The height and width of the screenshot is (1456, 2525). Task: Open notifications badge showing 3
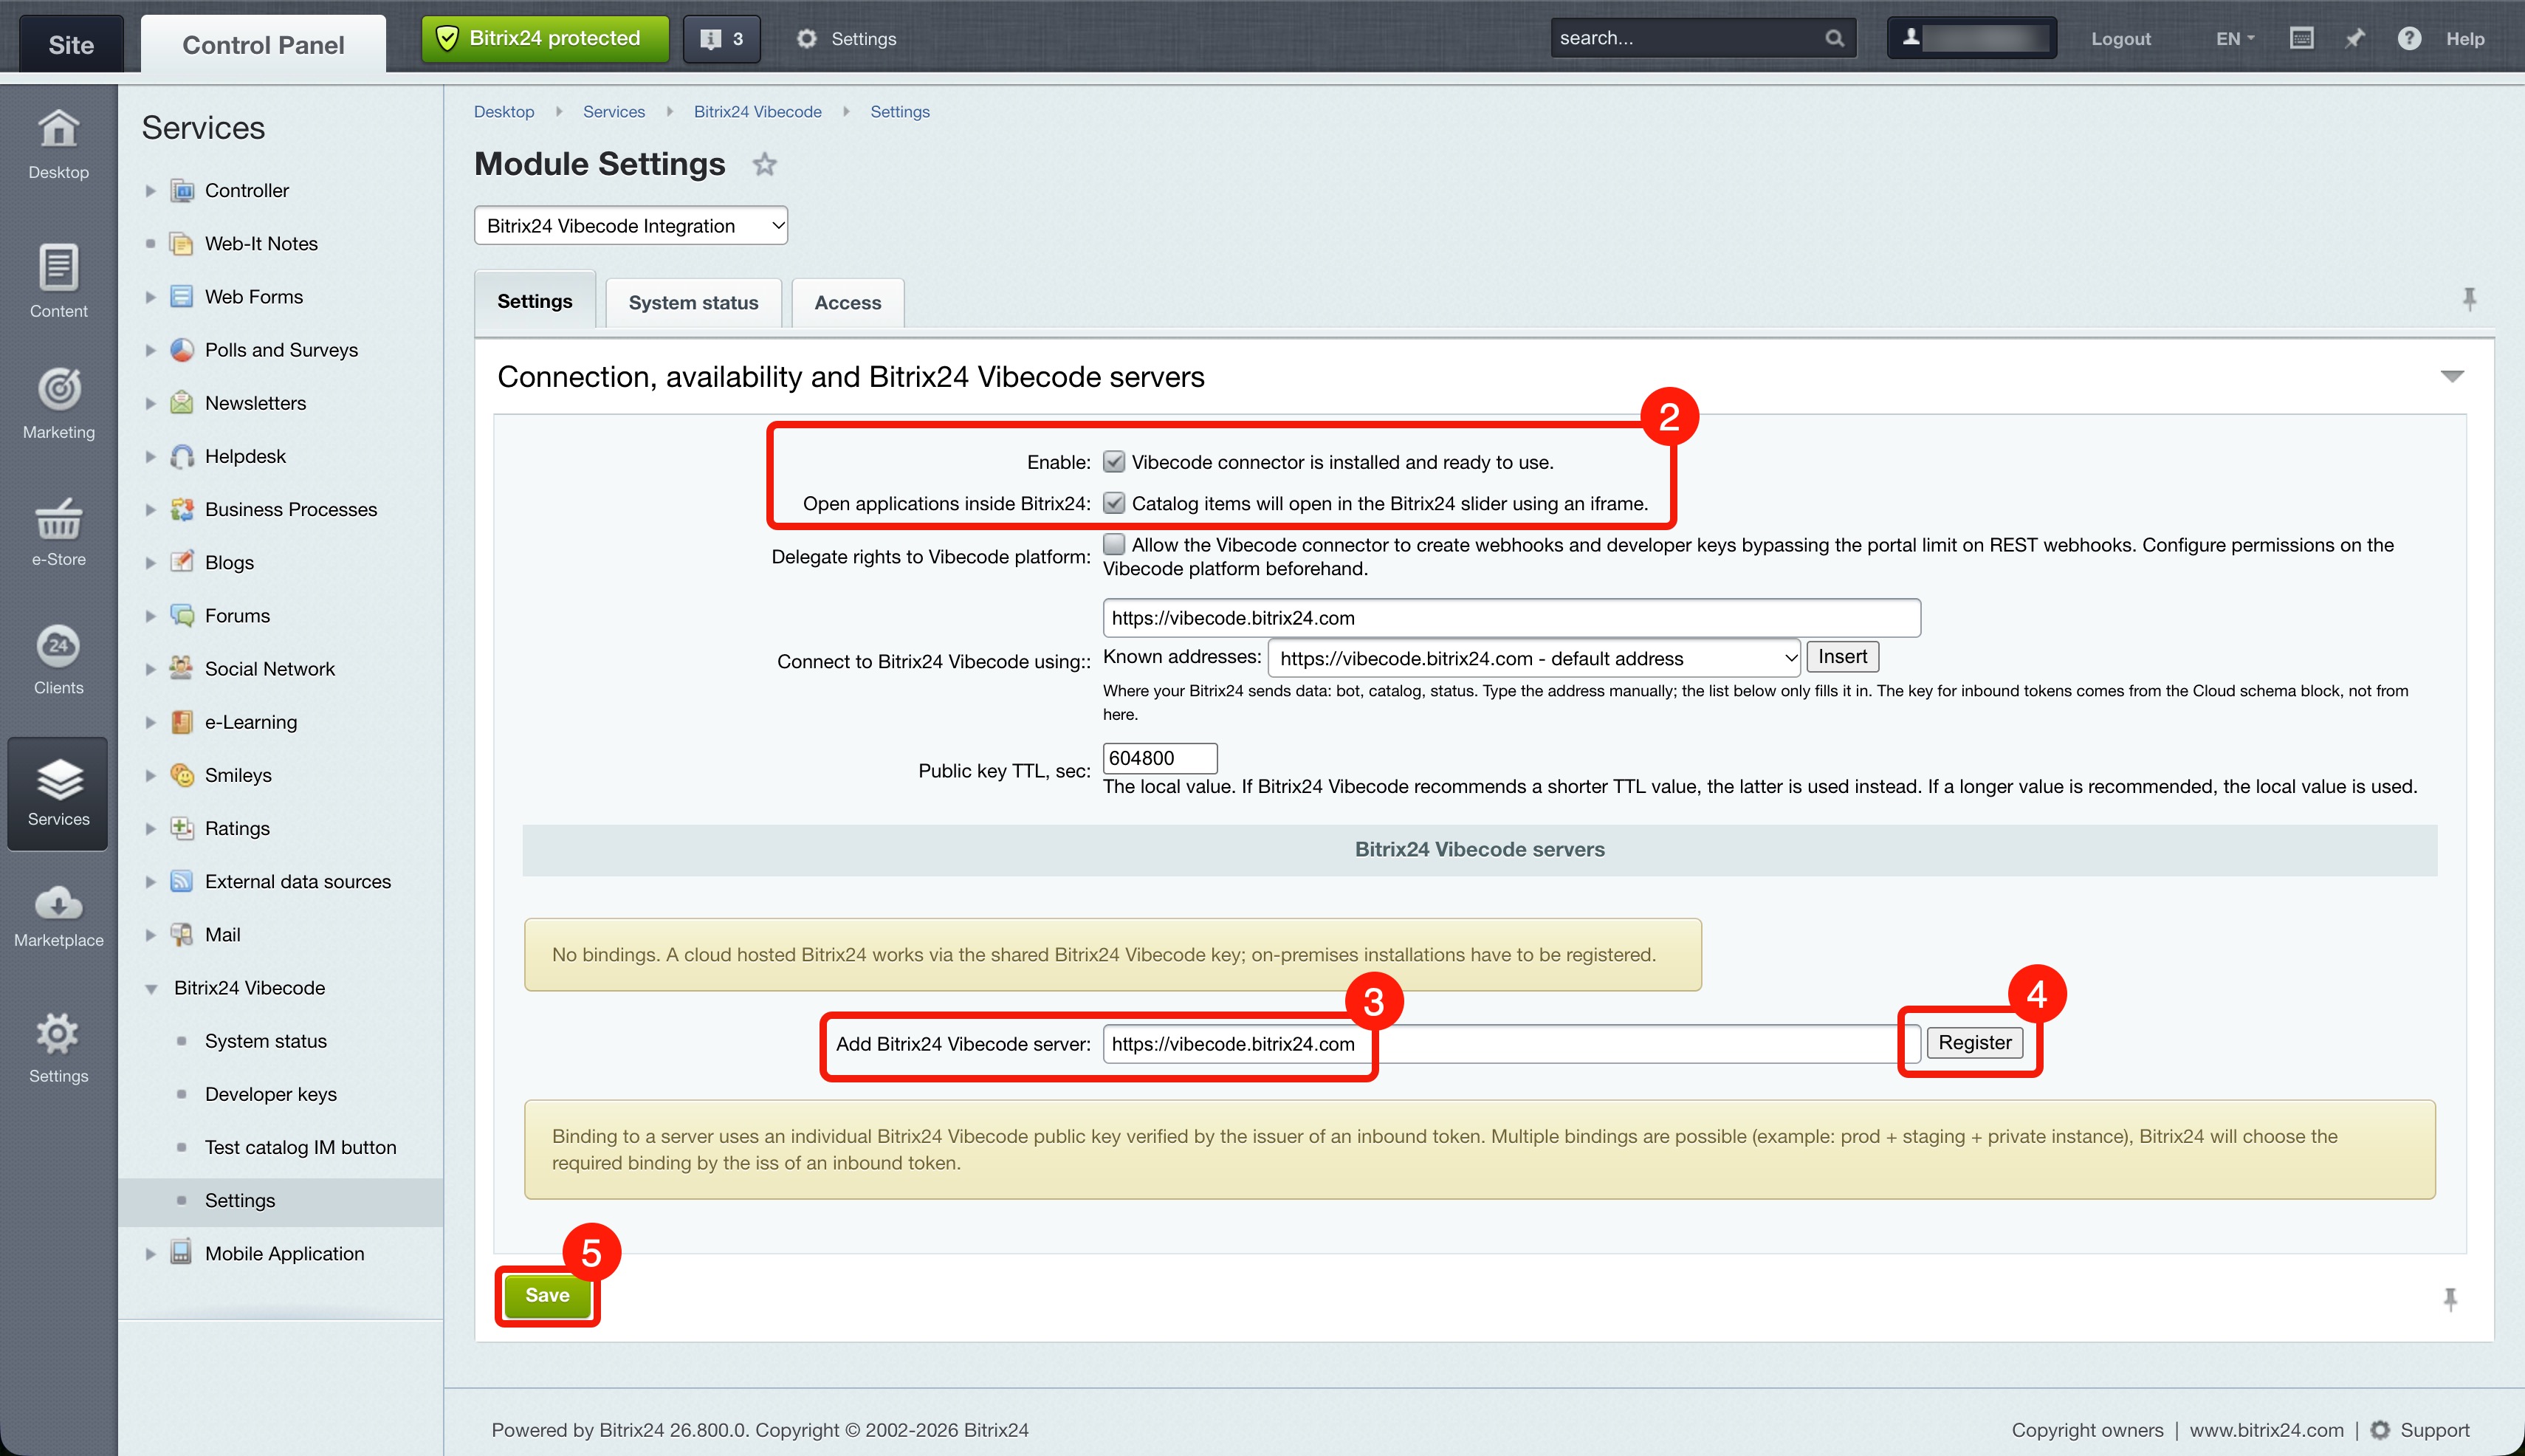click(722, 39)
